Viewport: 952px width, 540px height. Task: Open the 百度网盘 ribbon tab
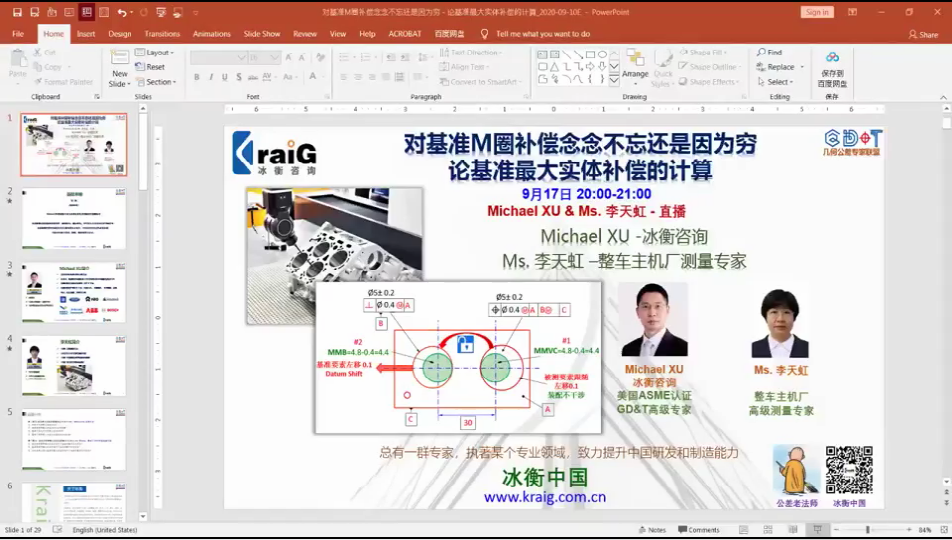pyautogui.click(x=449, y=34)
